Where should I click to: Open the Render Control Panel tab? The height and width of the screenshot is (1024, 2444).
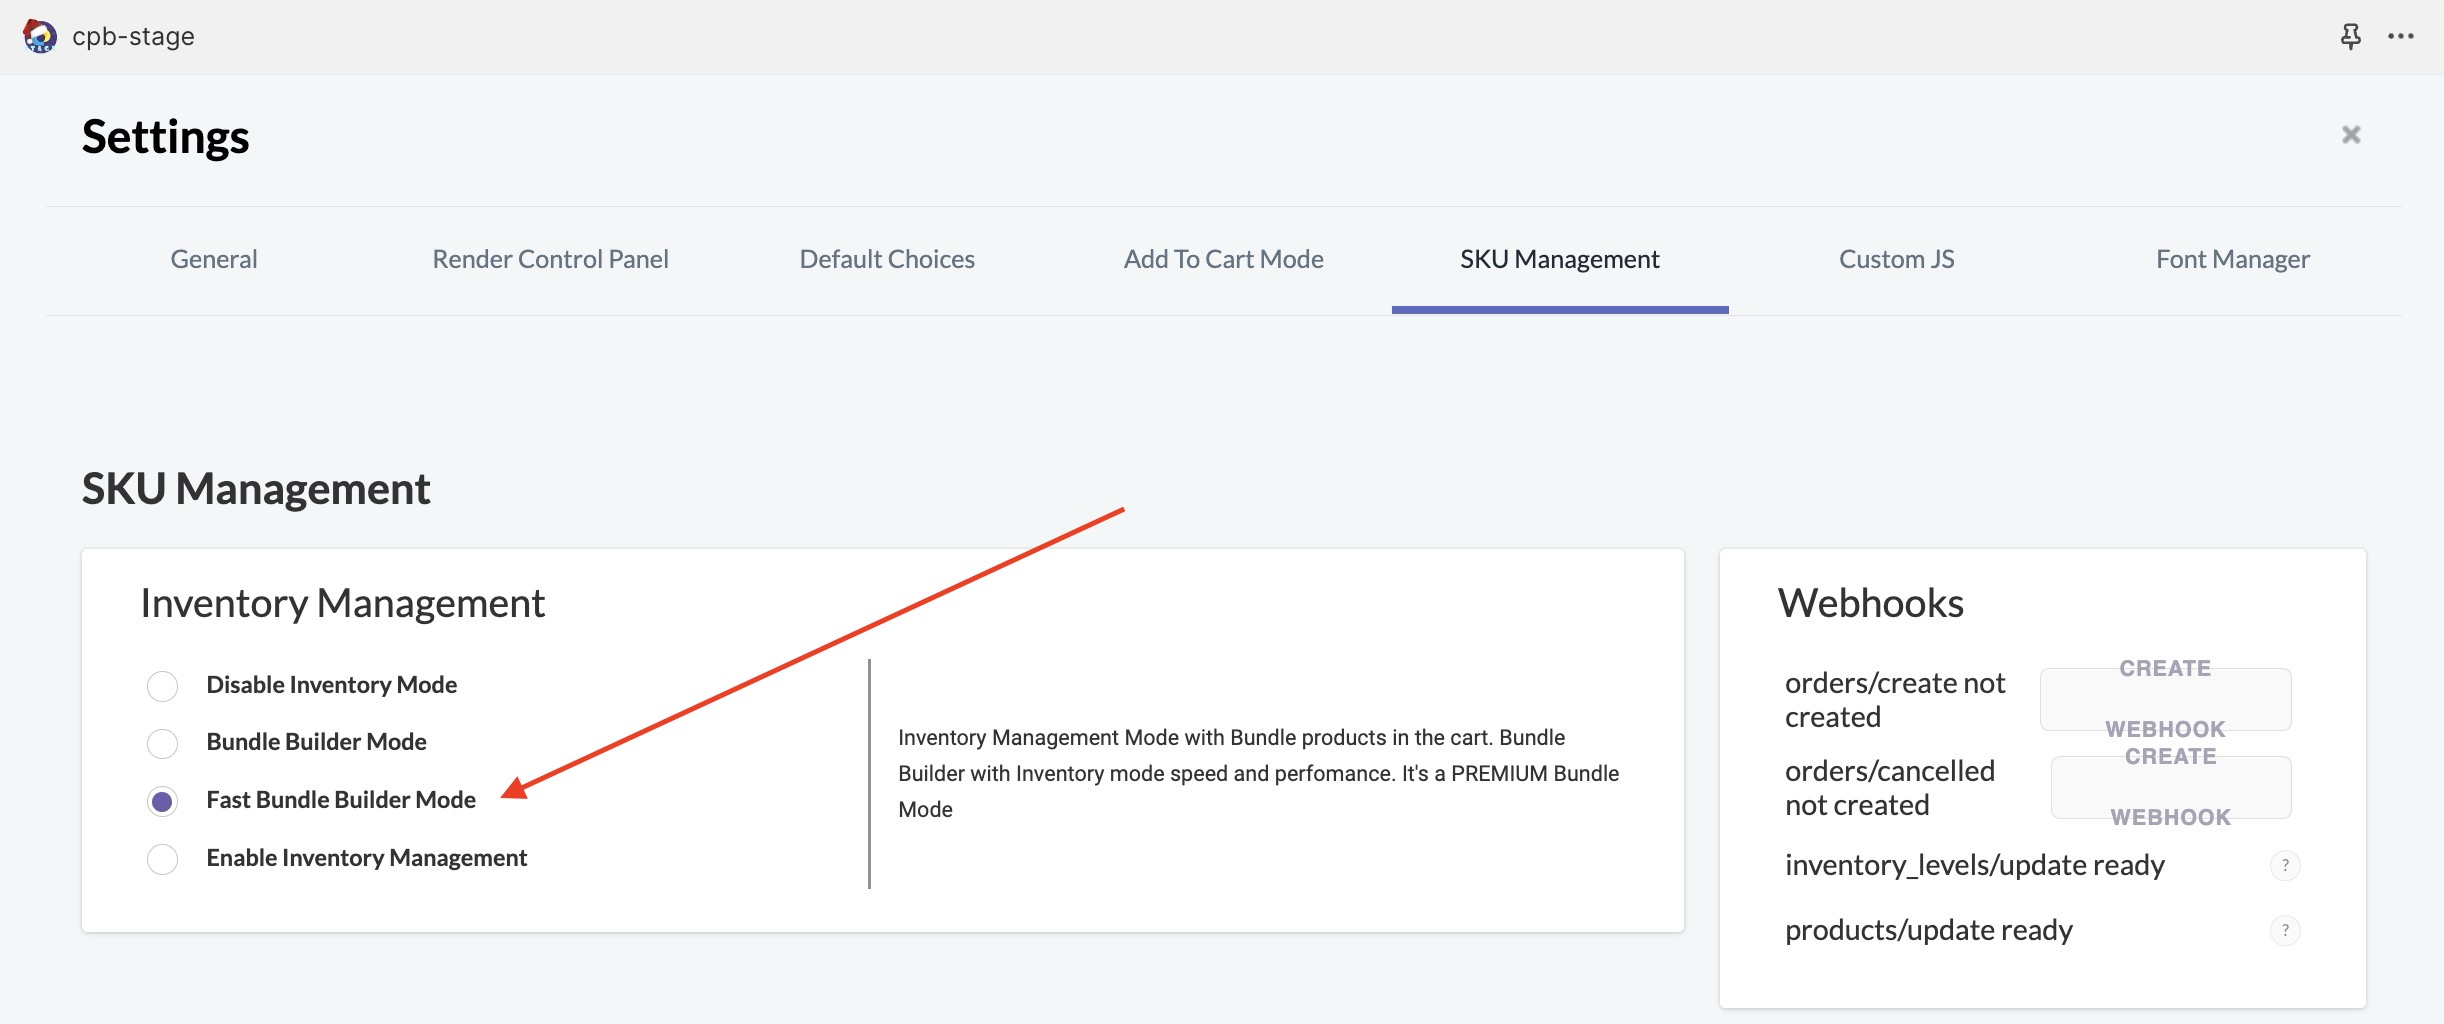[x=550, y=260]
